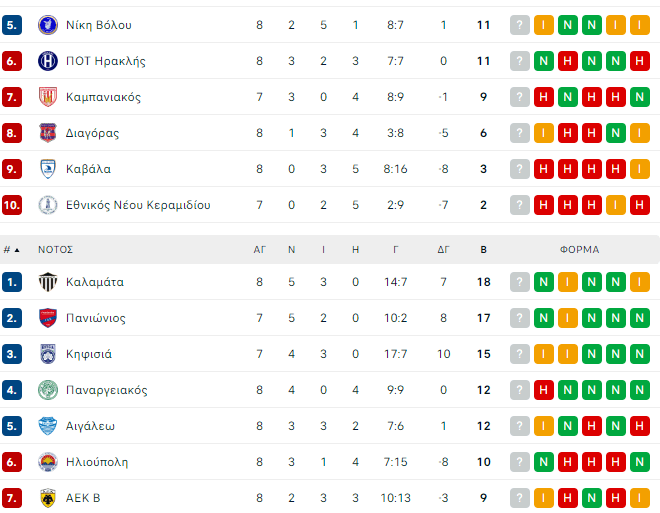660x513 pixels.
Task: Click the ΠΟΤ Ηρακλής team logo
Action: click(x=48, y=61)
